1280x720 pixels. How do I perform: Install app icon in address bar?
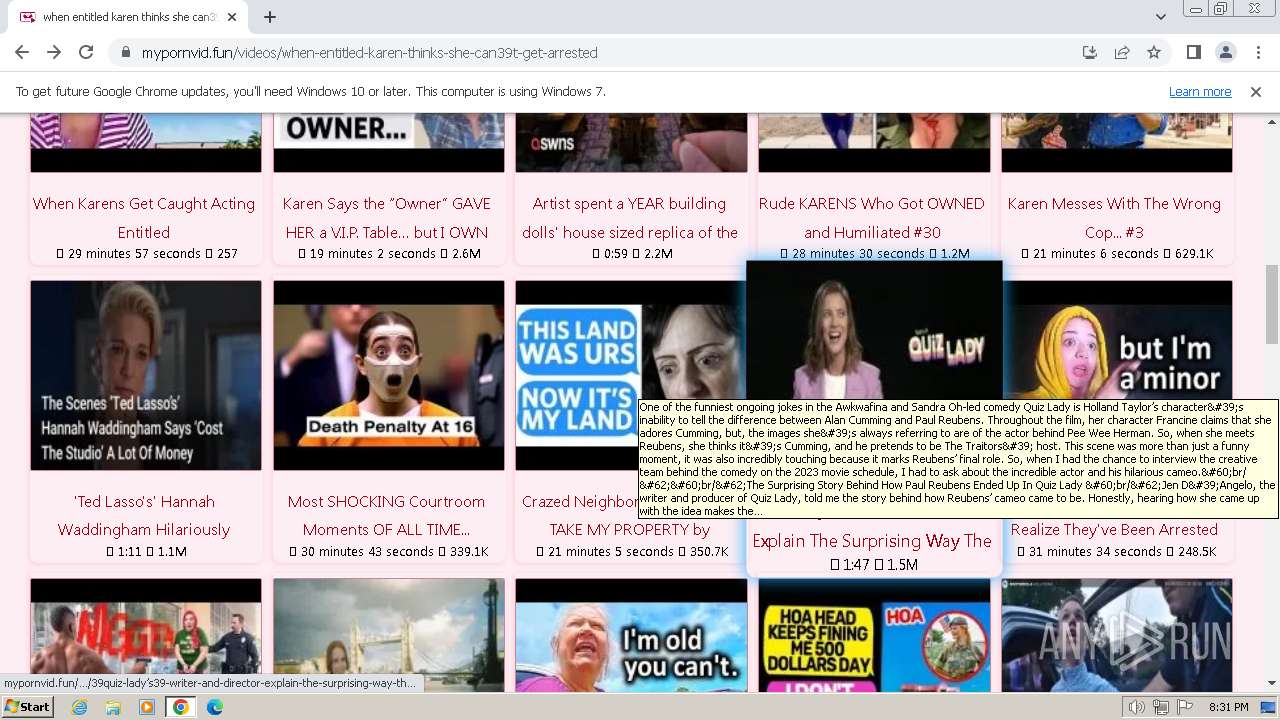tap(1090, 52)
